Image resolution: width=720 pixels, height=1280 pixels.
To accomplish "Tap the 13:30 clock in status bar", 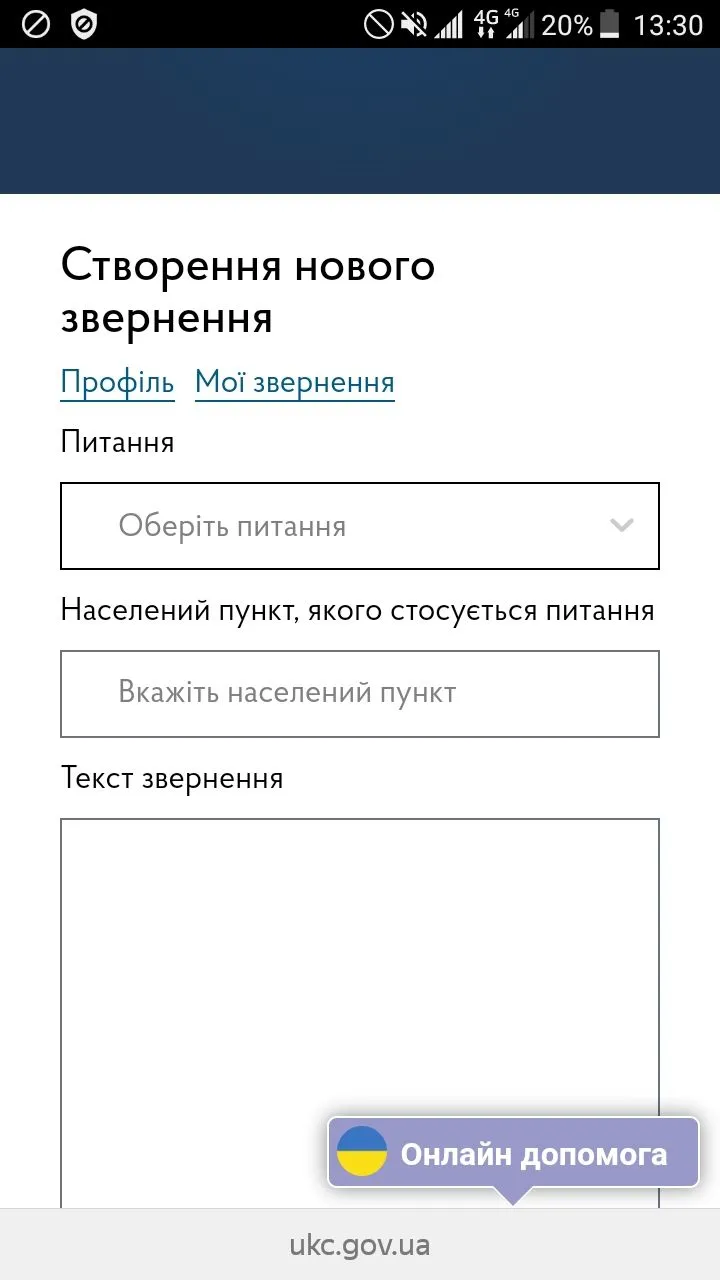I will [x=668, y=24].
